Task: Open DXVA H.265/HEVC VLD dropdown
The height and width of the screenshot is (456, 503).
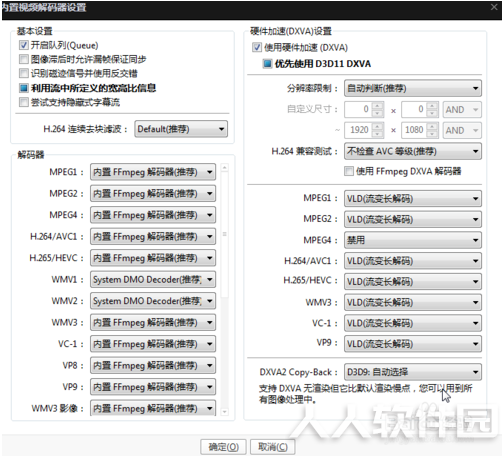Action: (413, 282)
